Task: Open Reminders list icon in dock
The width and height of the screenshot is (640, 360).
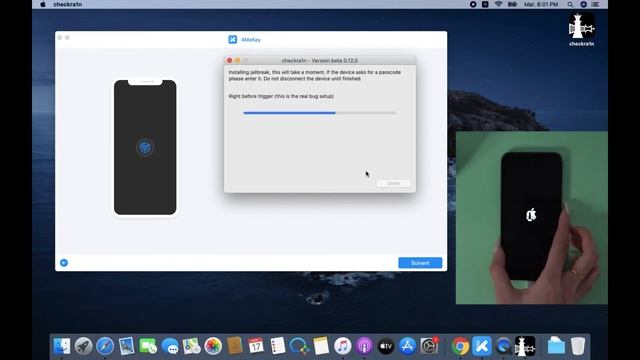Action: (278, 346)
